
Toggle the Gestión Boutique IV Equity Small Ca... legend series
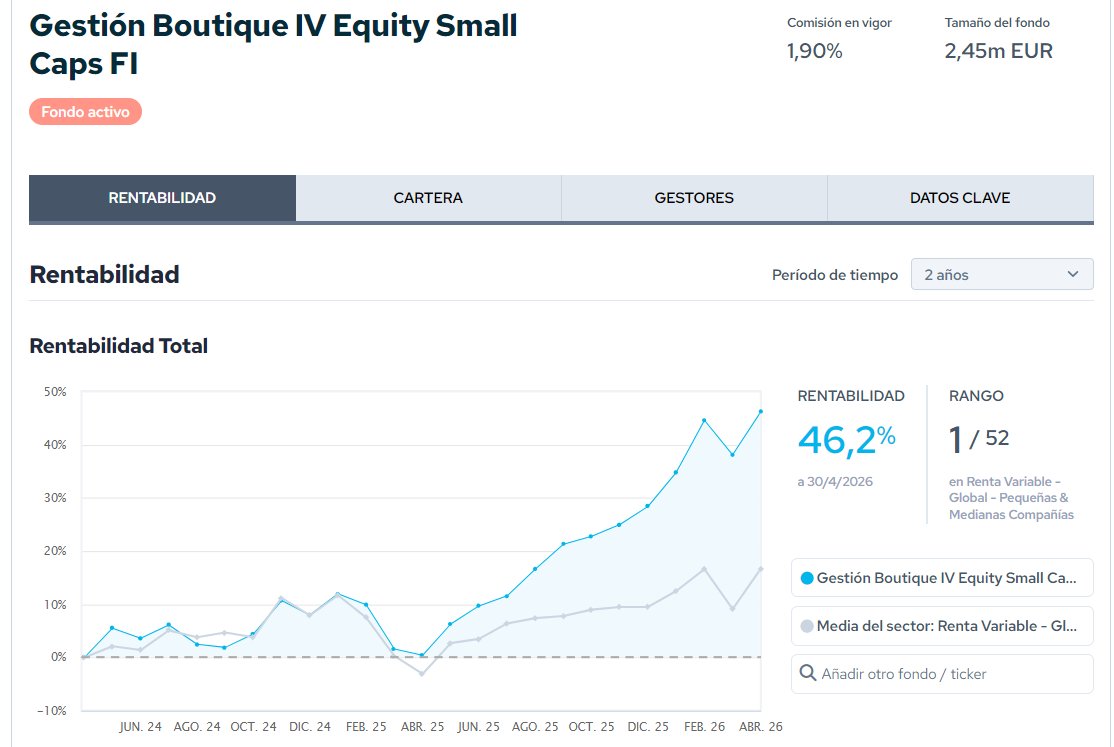[942, 578]
